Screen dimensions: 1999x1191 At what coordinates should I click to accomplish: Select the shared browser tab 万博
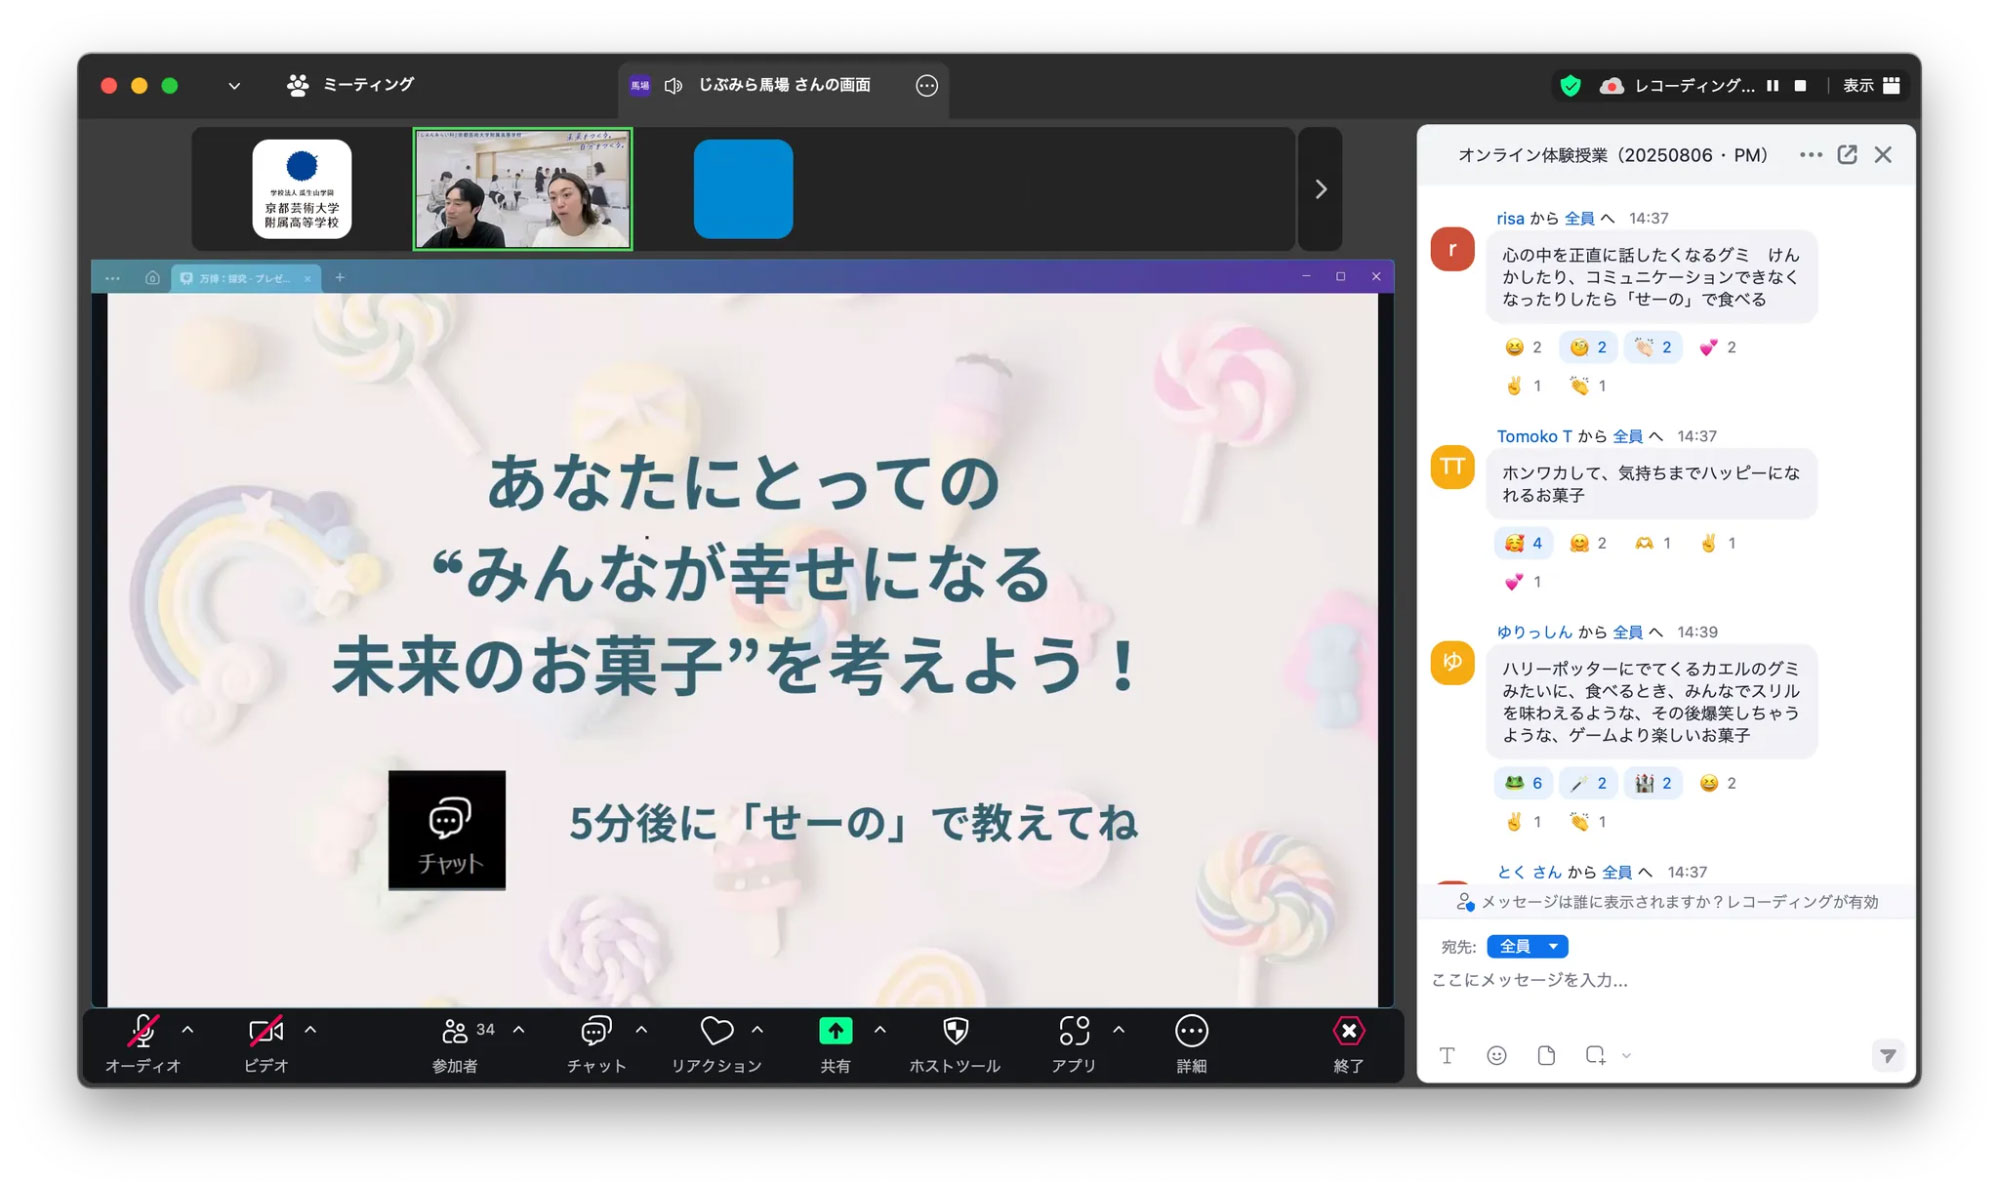point(246,278)
